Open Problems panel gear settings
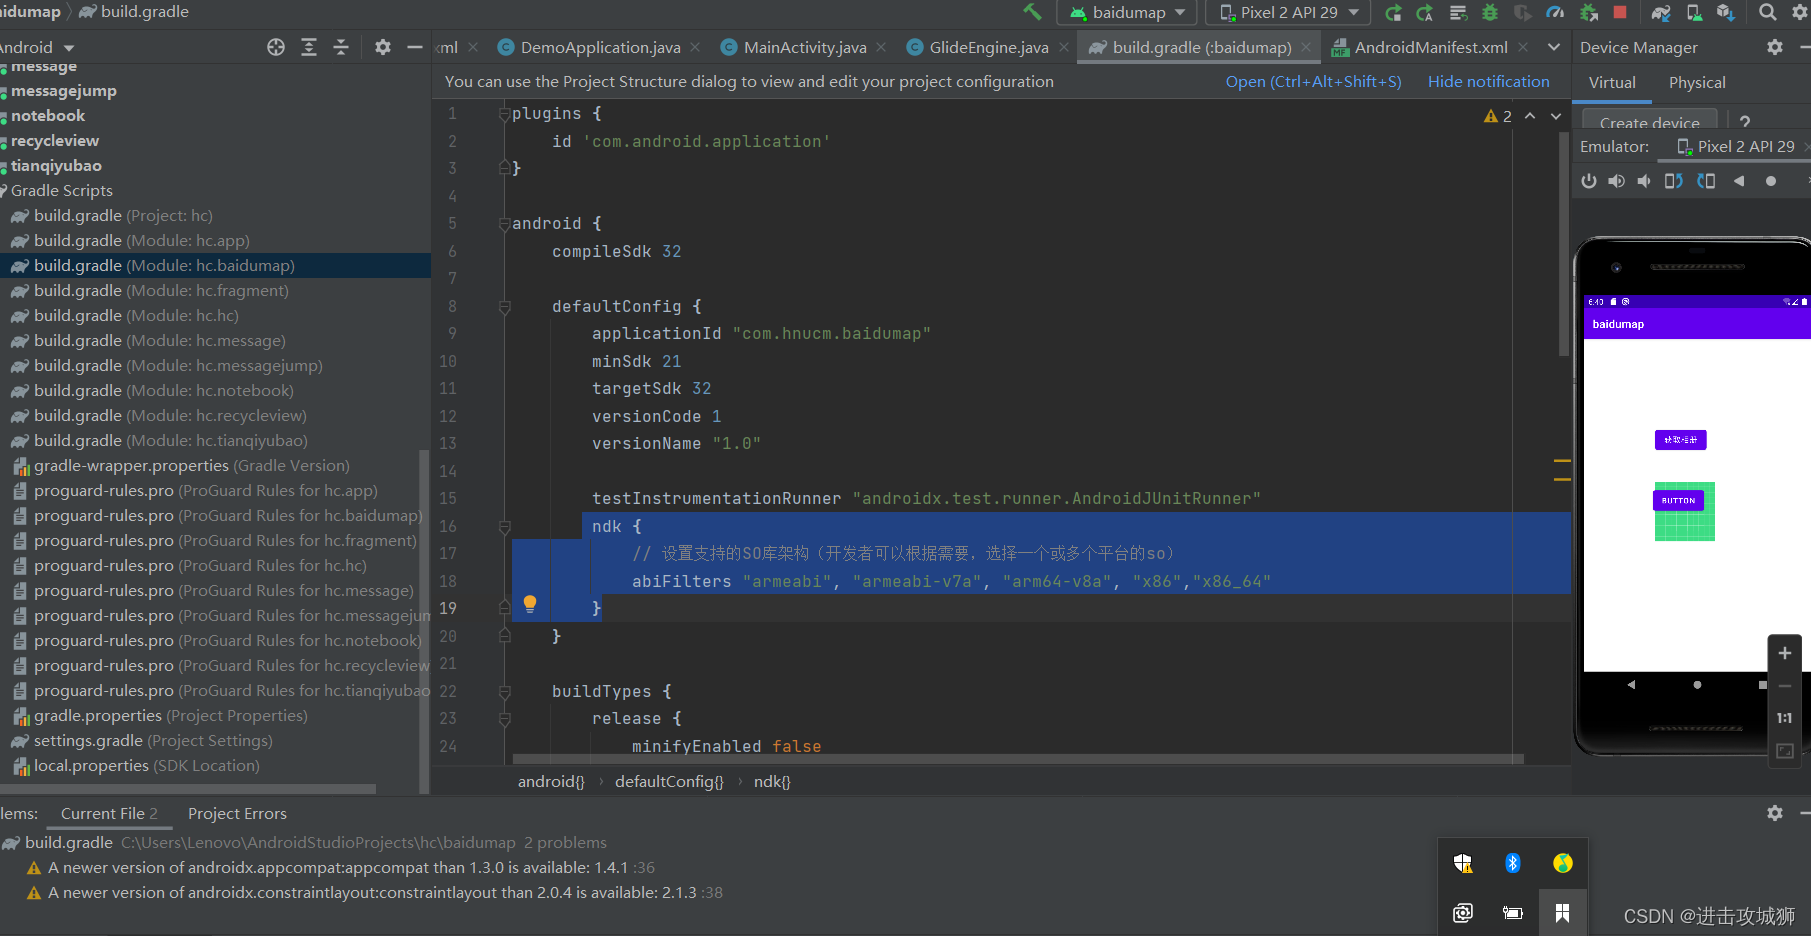The height and width of the screenshot is (936, 1811). 1775,813
